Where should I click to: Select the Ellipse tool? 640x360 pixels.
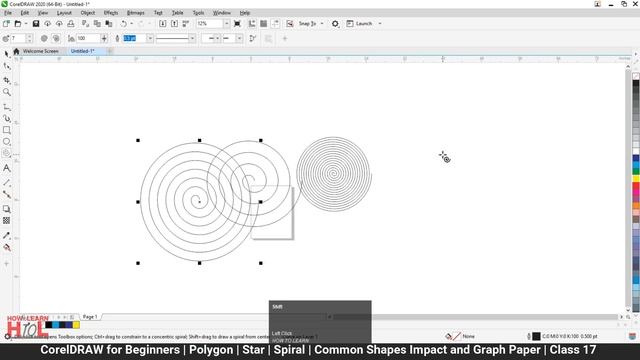pyautogui.click(x=7, y=142)
